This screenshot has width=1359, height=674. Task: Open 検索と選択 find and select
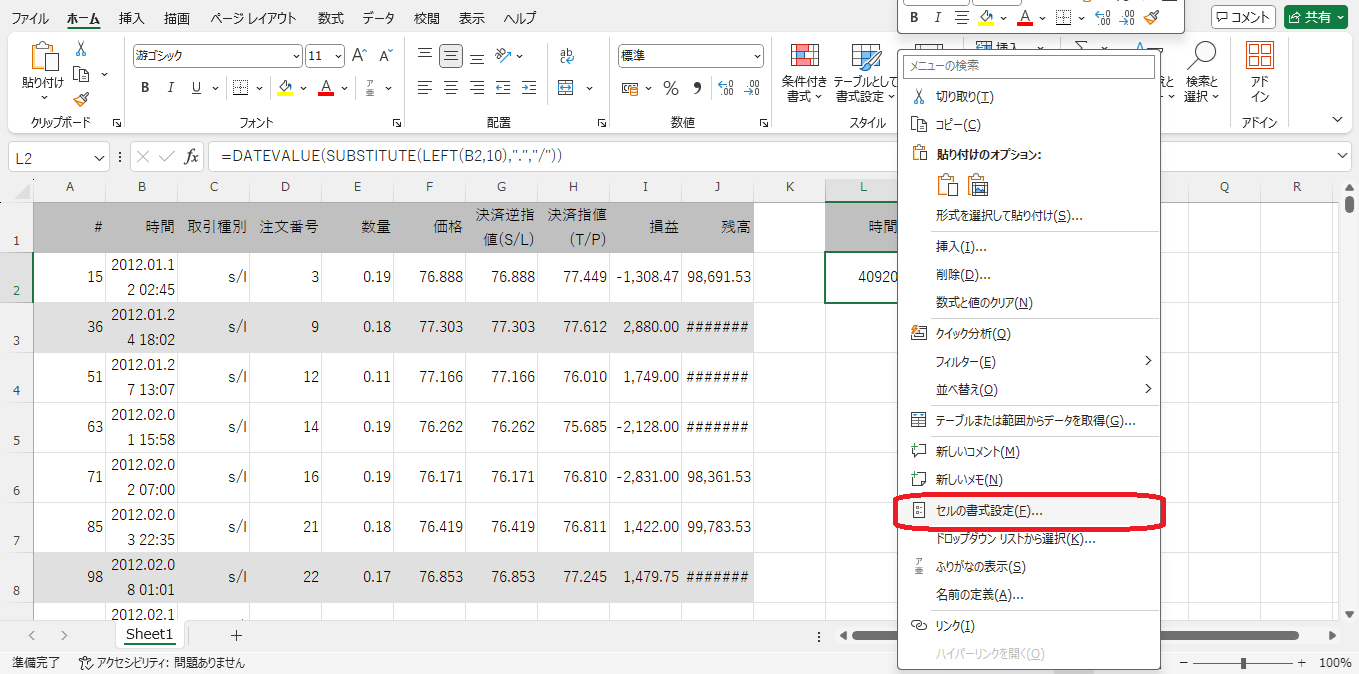[x=1201, y=74]
